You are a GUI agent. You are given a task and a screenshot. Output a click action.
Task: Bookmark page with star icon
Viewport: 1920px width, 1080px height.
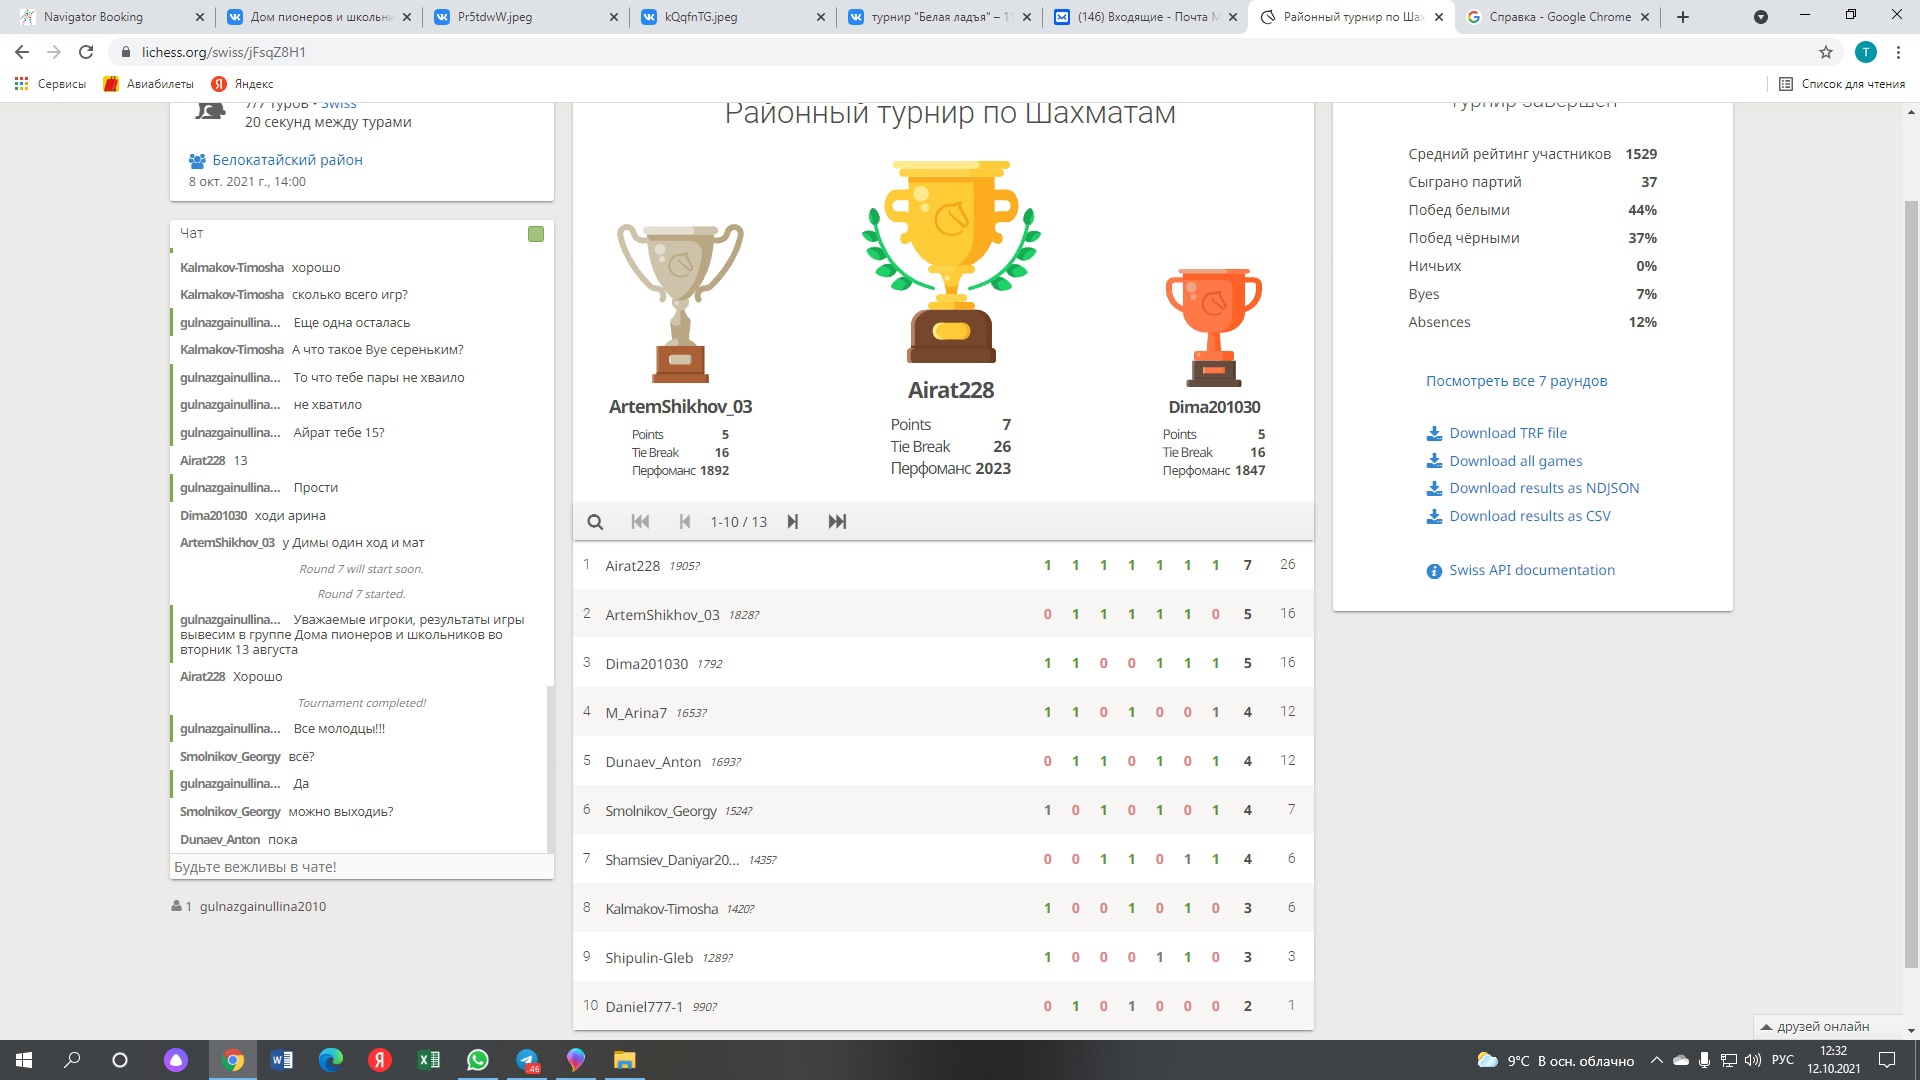click(x=1825, y=52)
